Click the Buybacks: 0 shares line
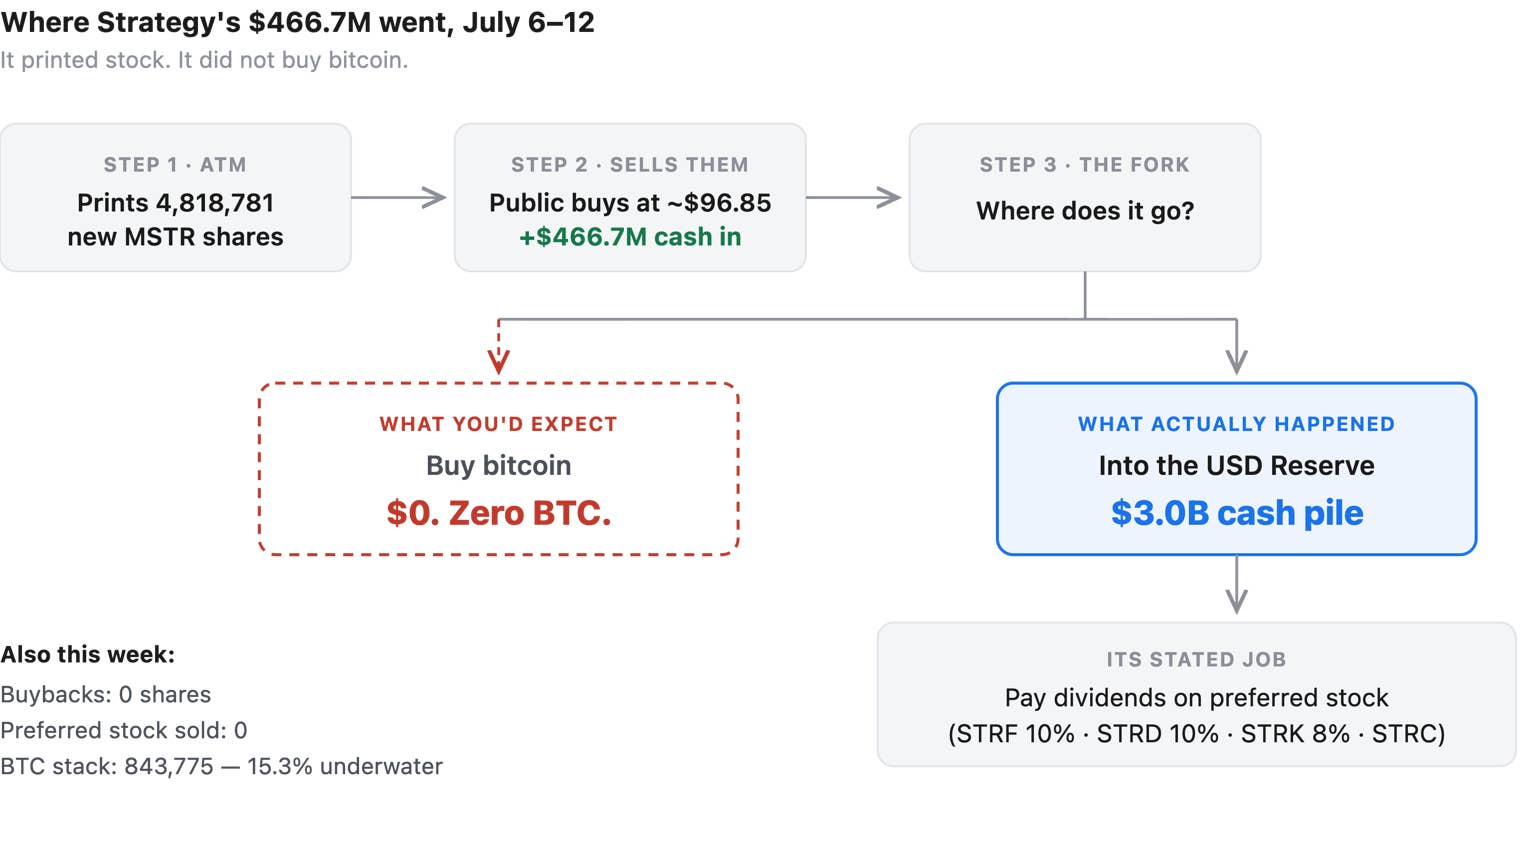 106,695
